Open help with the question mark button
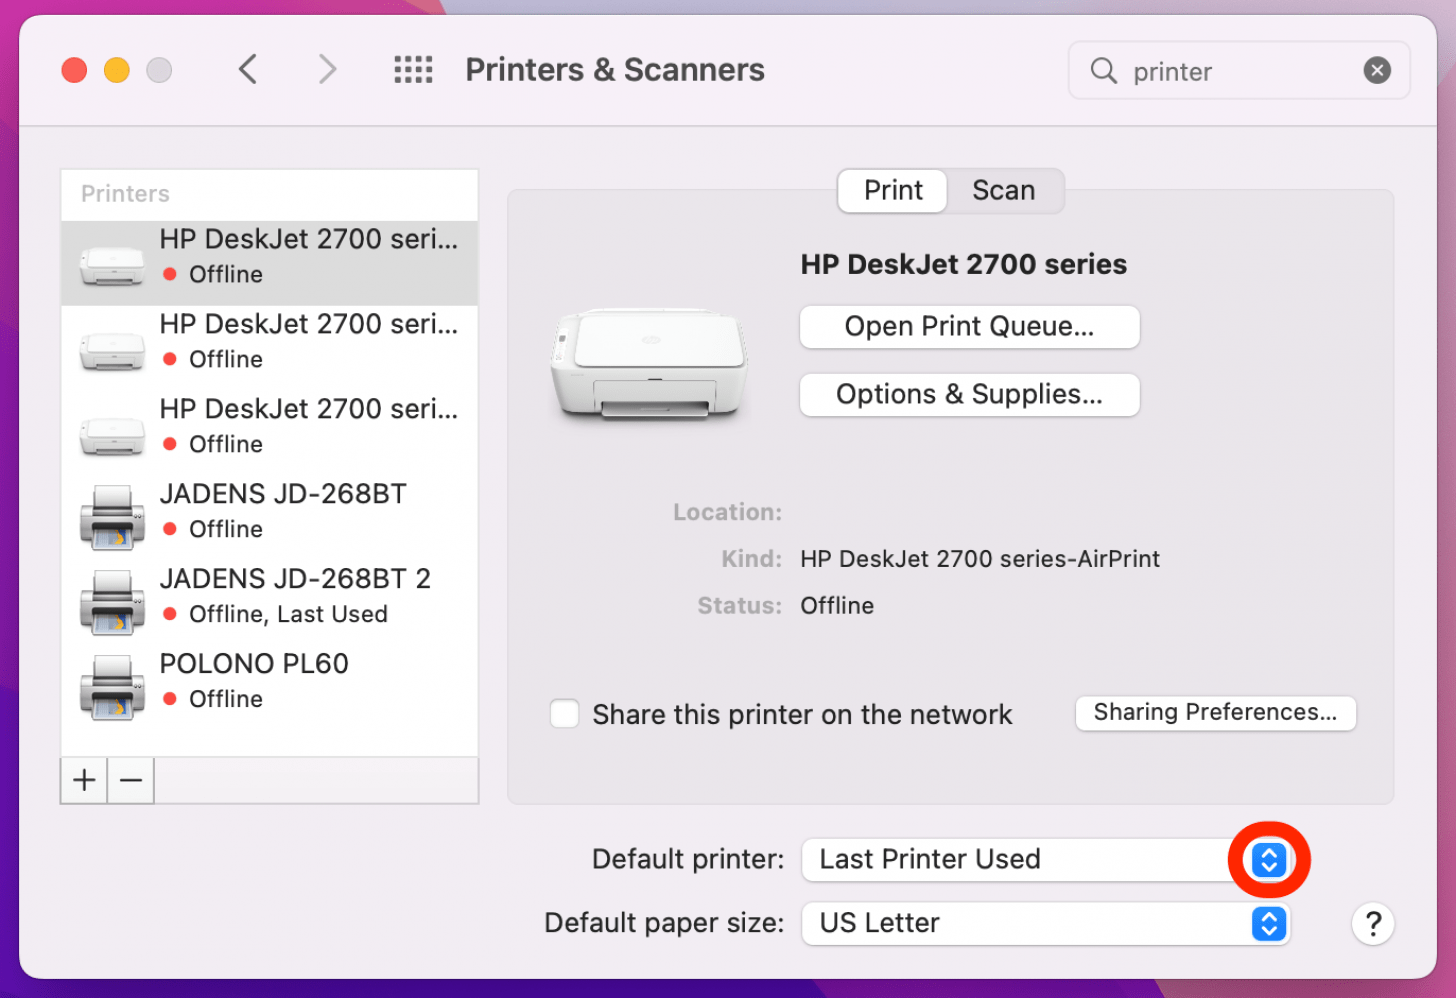 1373,924
